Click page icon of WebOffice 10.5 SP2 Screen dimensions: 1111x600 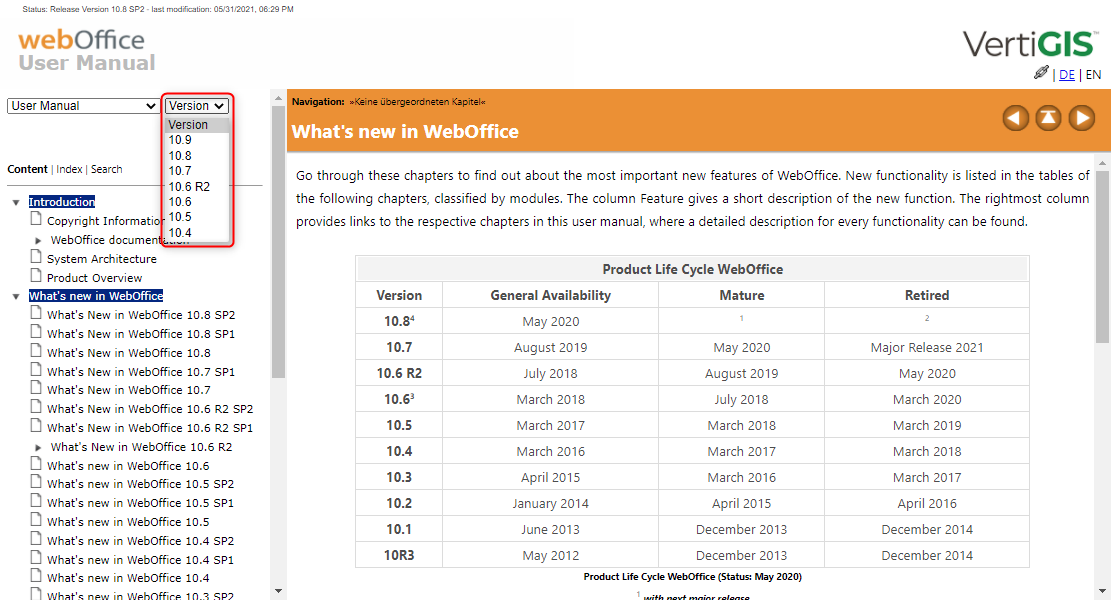pyautogui.click(x=36, y=482)
